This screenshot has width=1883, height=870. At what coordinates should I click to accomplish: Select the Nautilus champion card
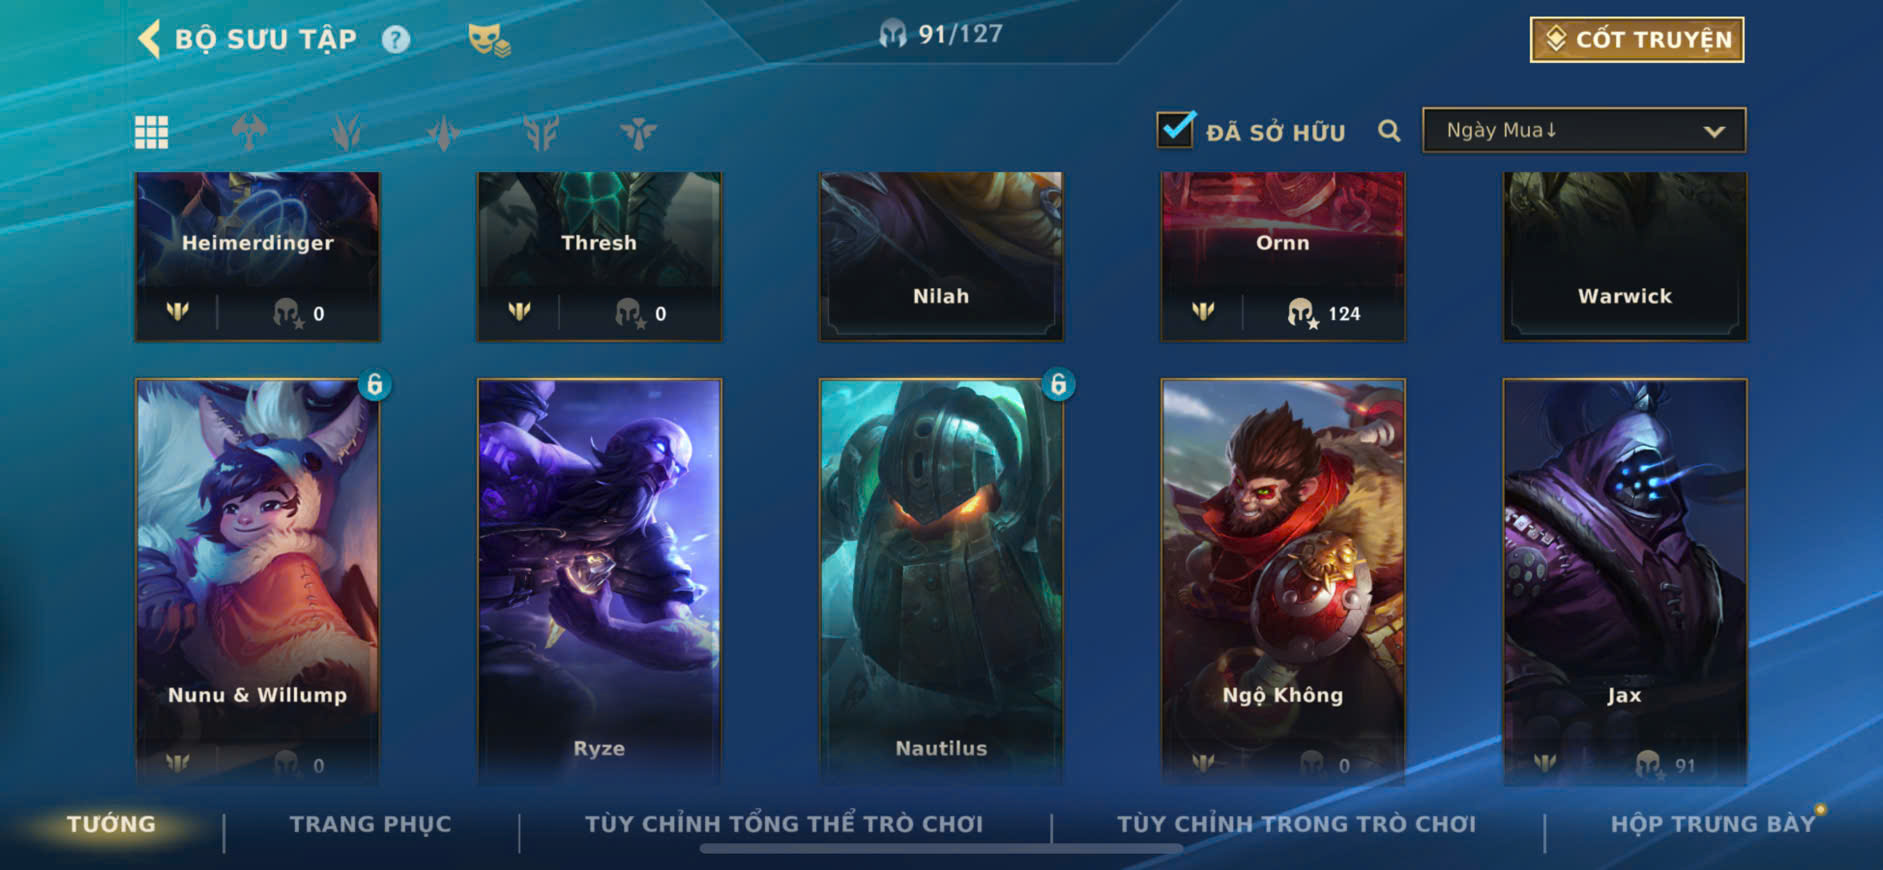(941, 580)
